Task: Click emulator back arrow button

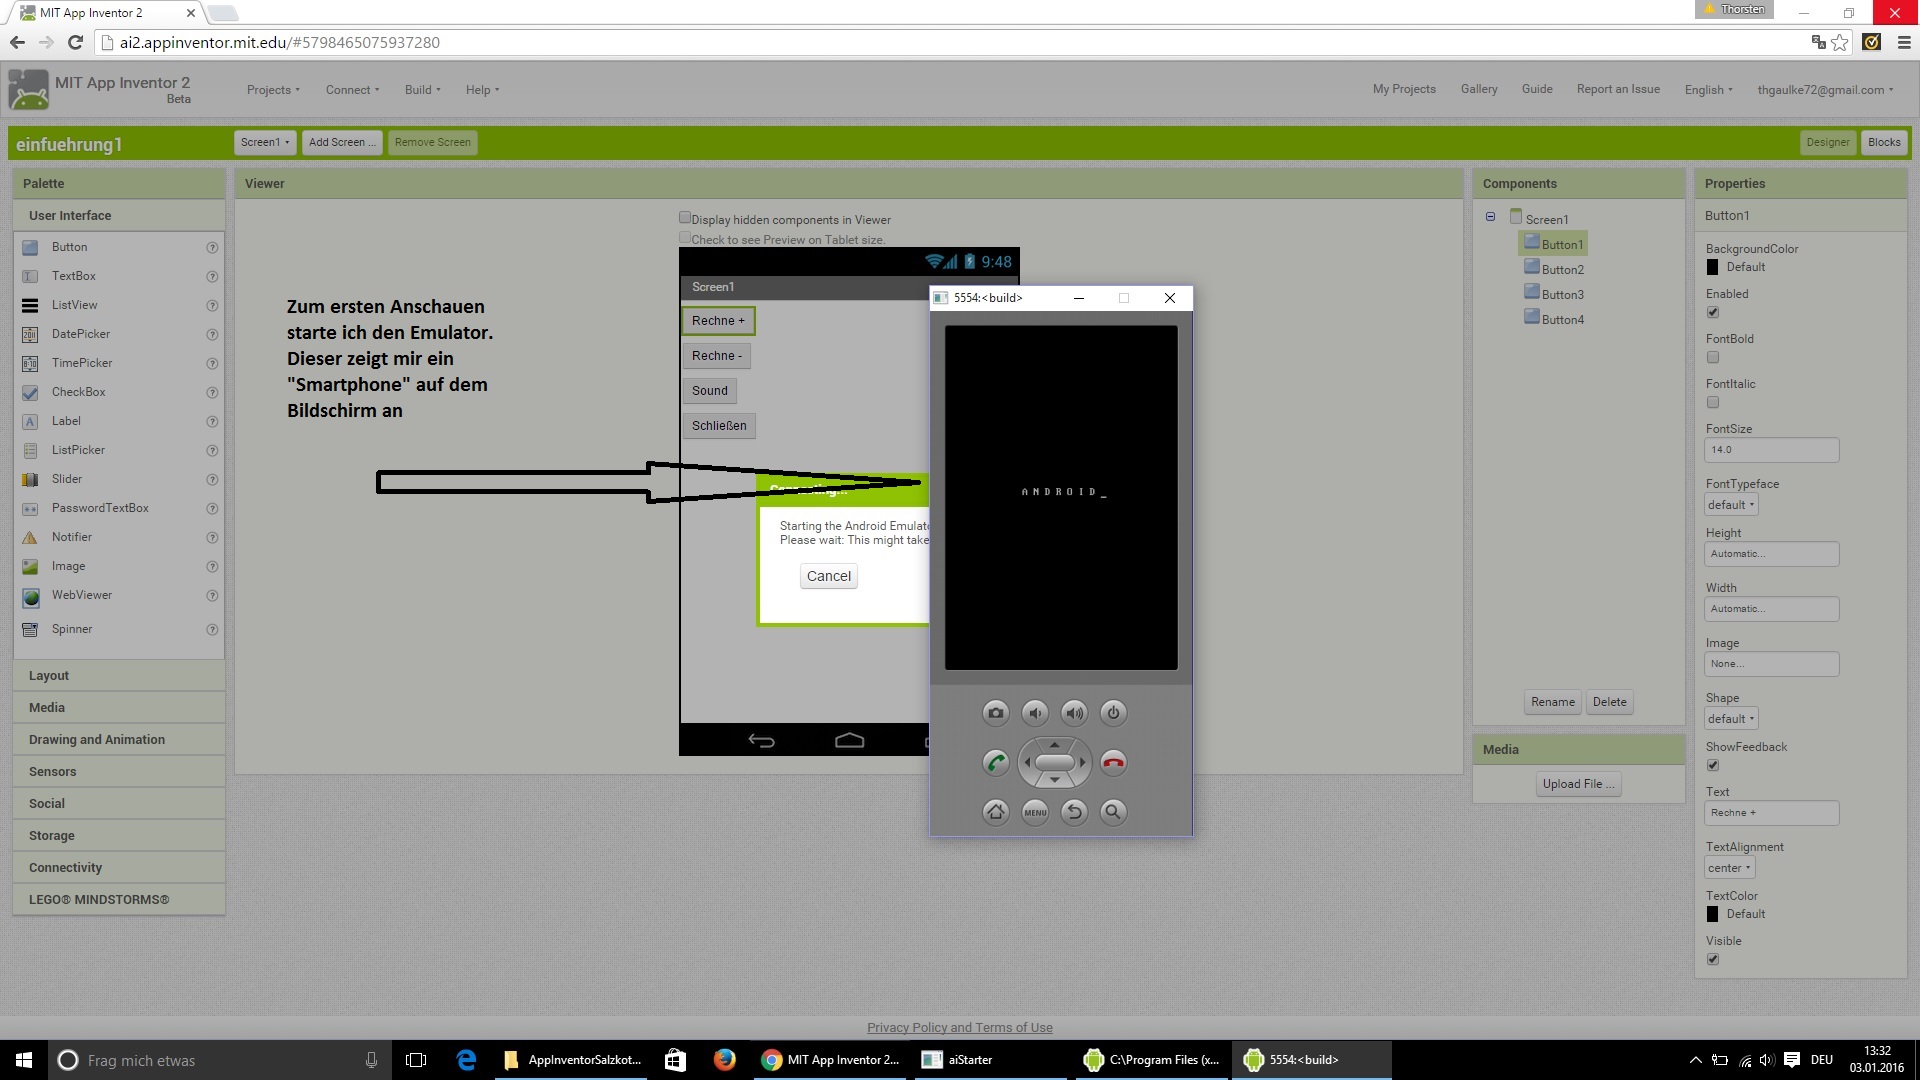Action: (x=1074, y=812)
